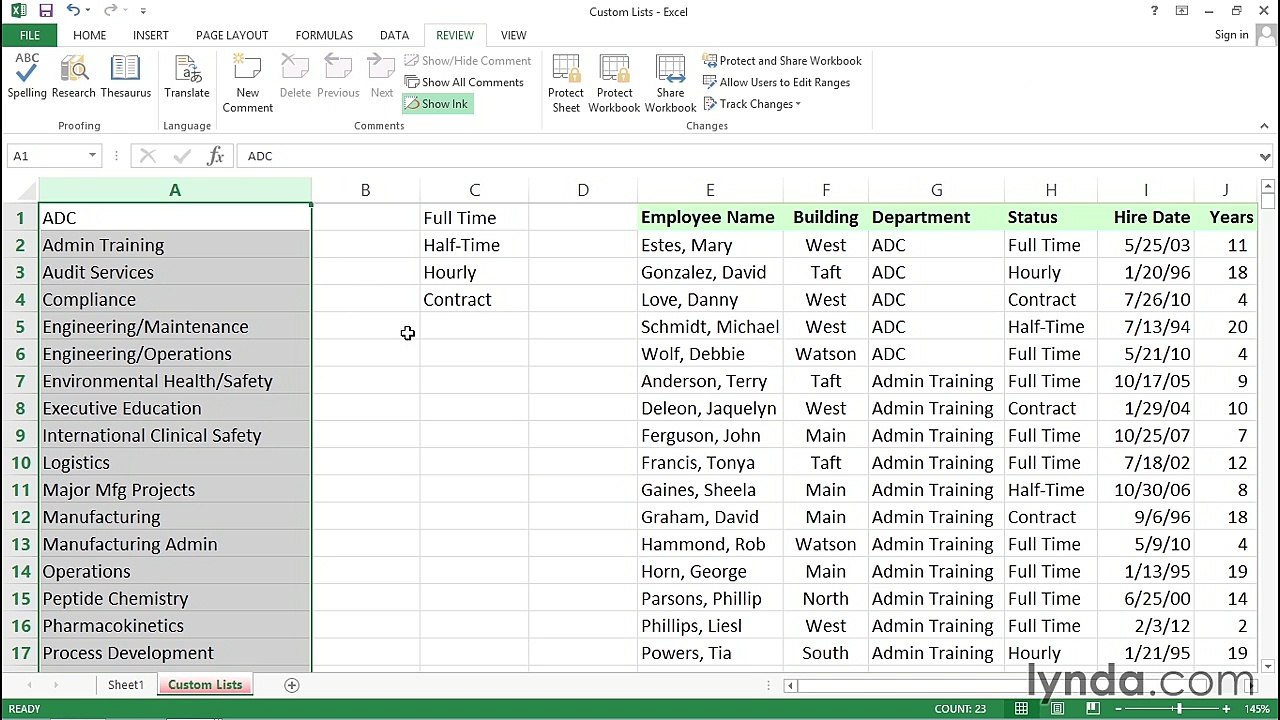Open Ribbon Display Options
The width and height of the screenshot is (1280, 720).
1182,11
